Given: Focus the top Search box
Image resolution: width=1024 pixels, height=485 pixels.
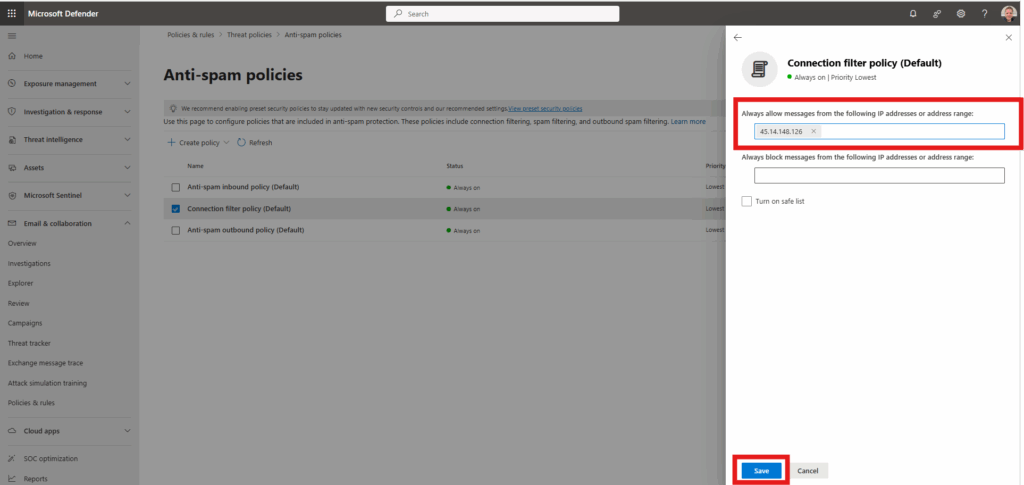Looking at the screenshot, I should click(x=502, y=14).
